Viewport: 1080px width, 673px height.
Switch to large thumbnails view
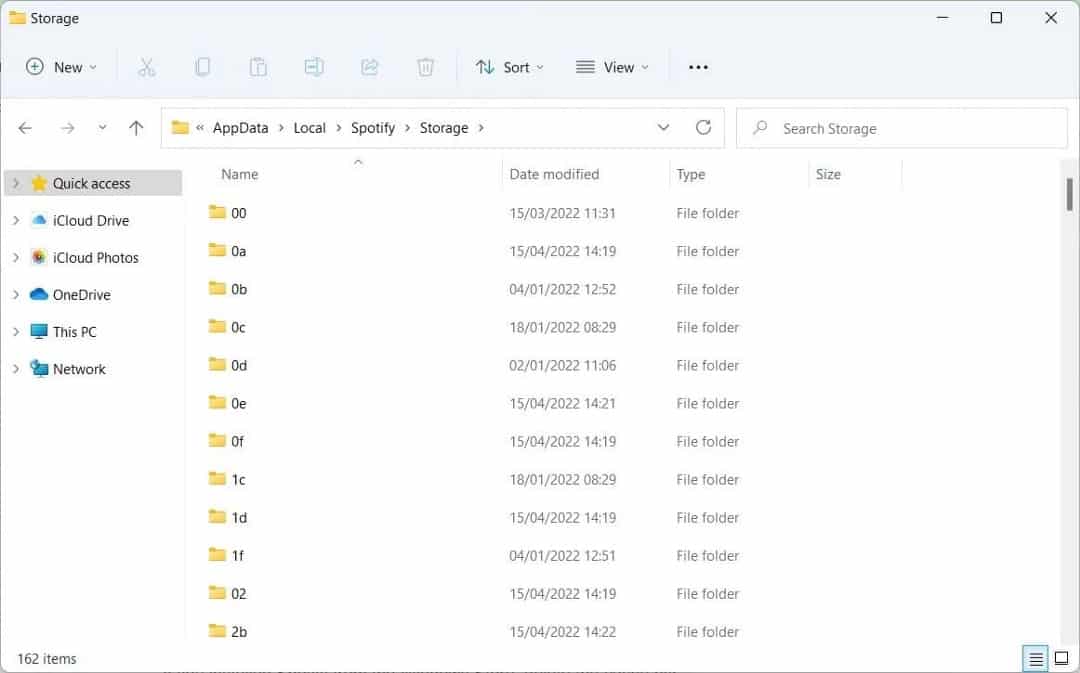(1059, 659)
